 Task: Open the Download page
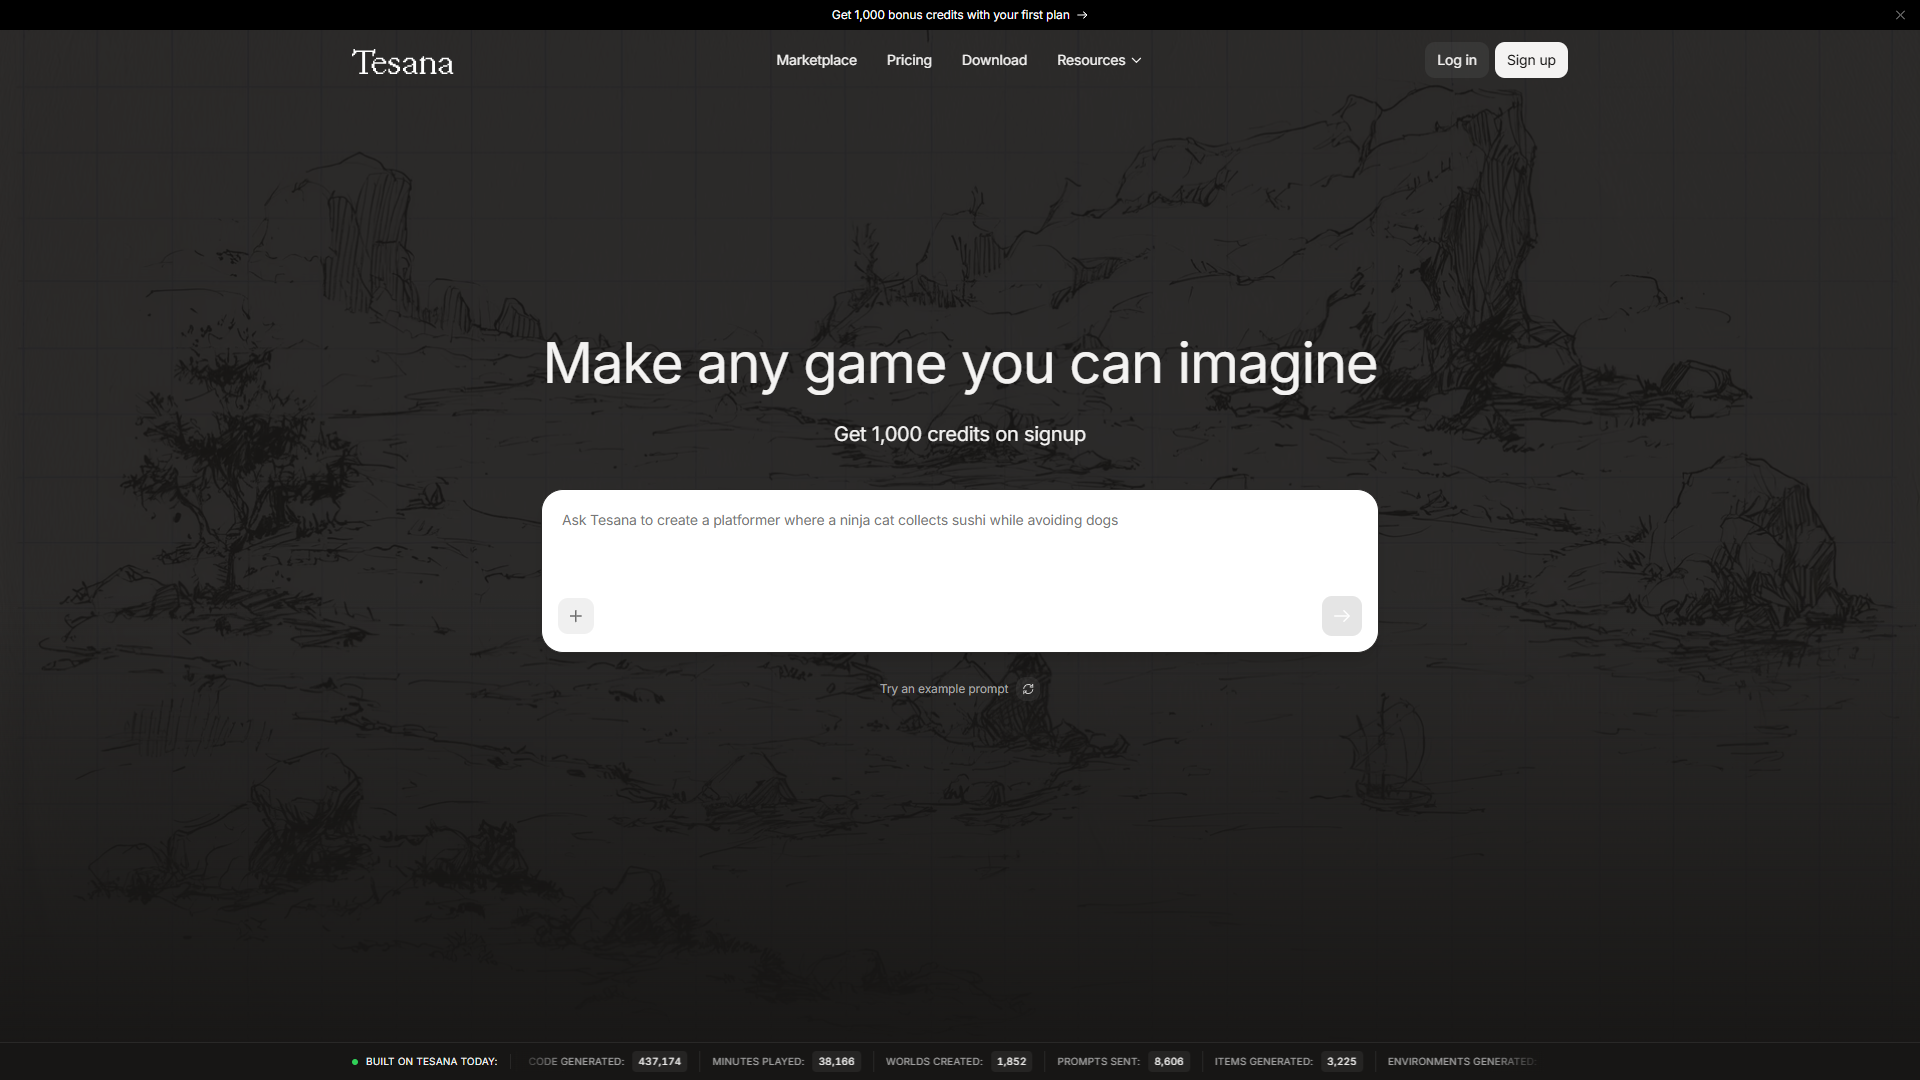994,60
